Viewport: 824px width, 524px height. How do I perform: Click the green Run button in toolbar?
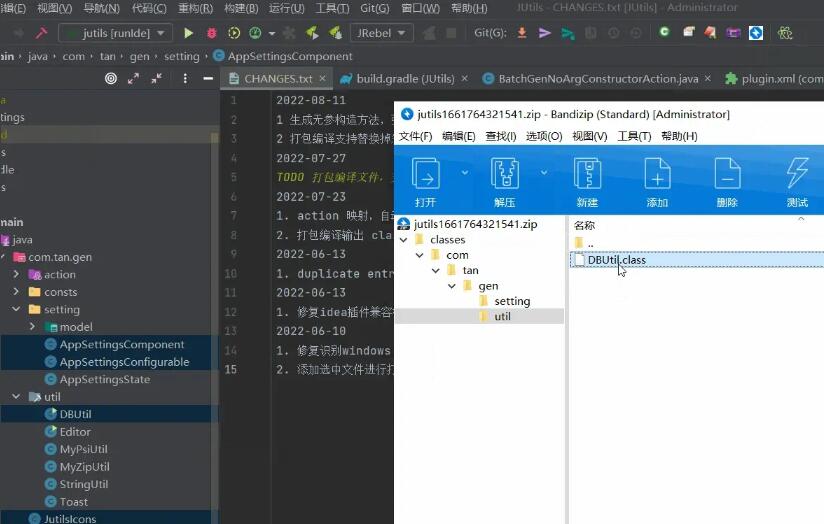(x=188, y=33)
